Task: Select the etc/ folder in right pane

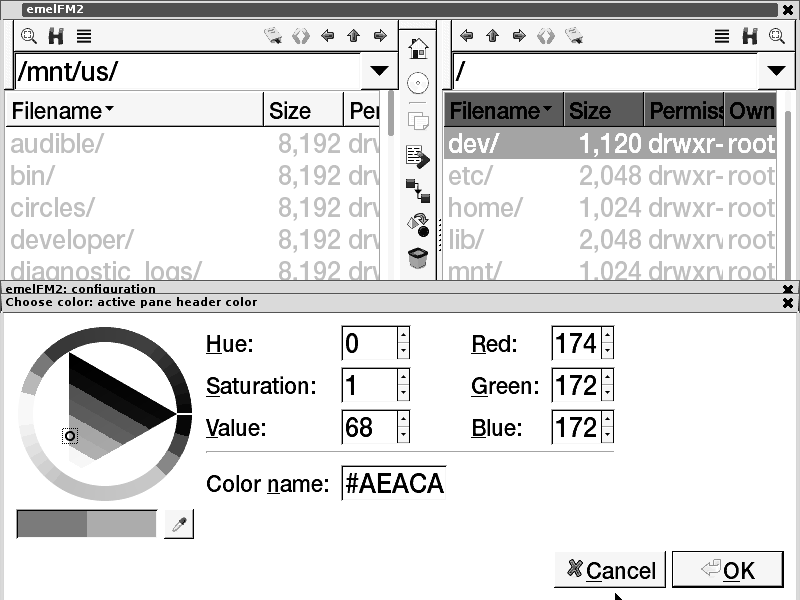Action: [610, 176]
